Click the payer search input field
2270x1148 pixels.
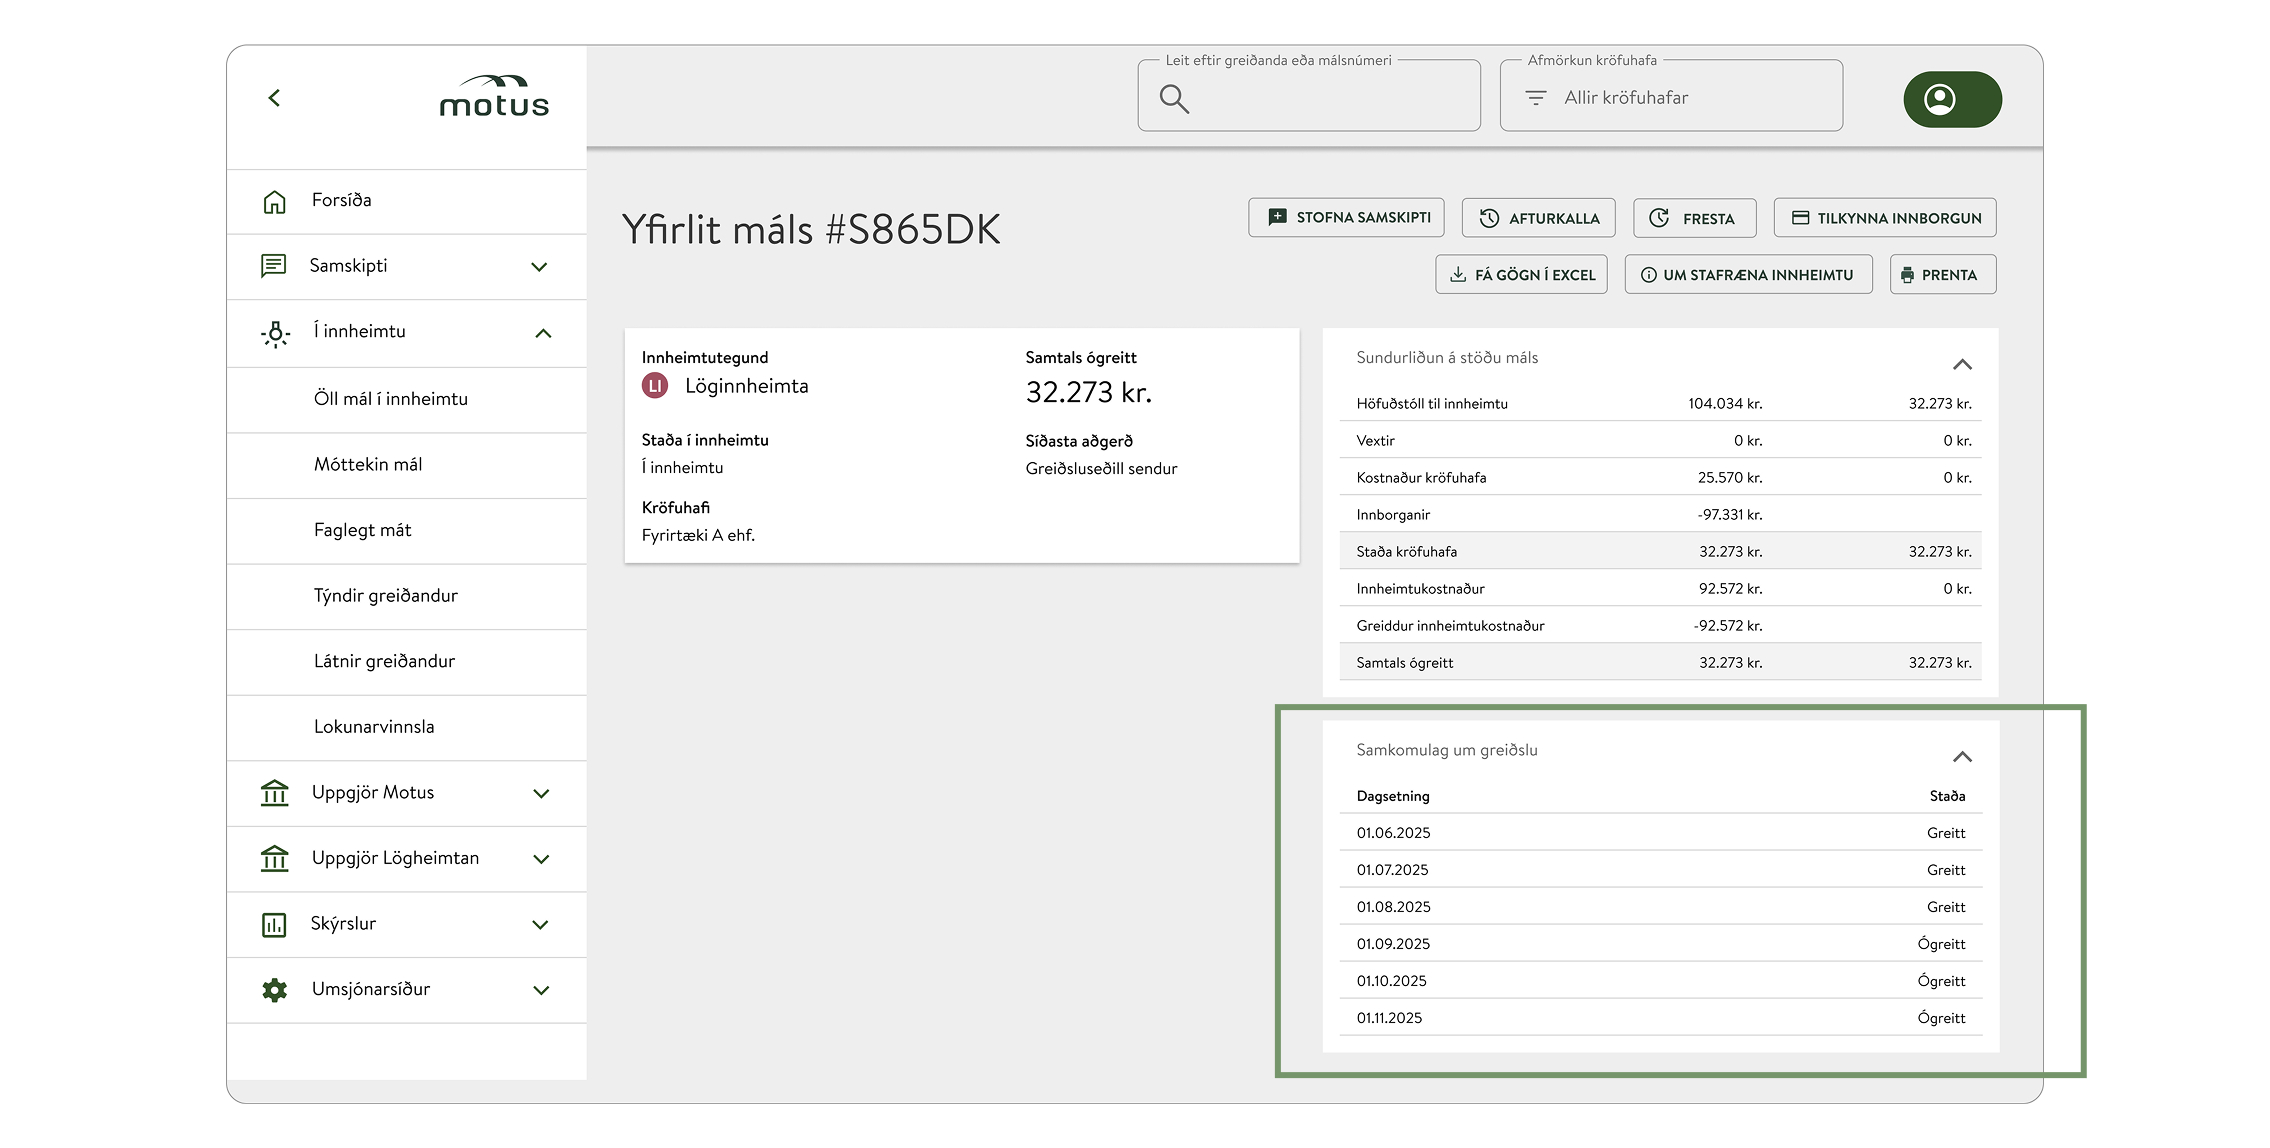point(1308,97)
